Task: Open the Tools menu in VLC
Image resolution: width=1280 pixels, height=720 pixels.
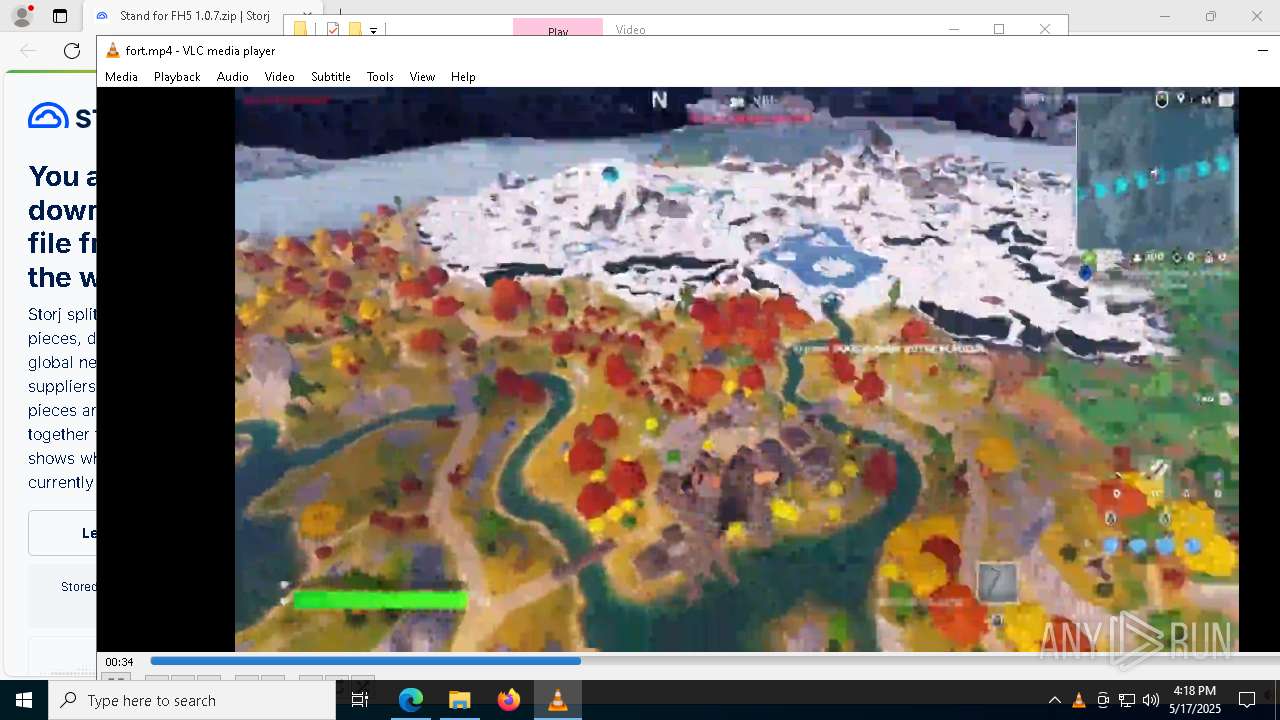Action: point(380,77)
